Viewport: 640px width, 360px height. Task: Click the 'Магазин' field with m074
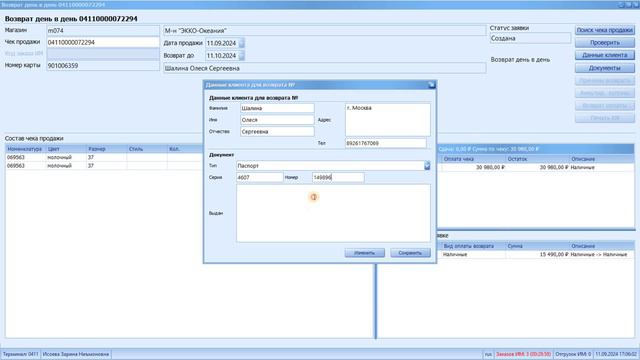(x=103, y=31)
